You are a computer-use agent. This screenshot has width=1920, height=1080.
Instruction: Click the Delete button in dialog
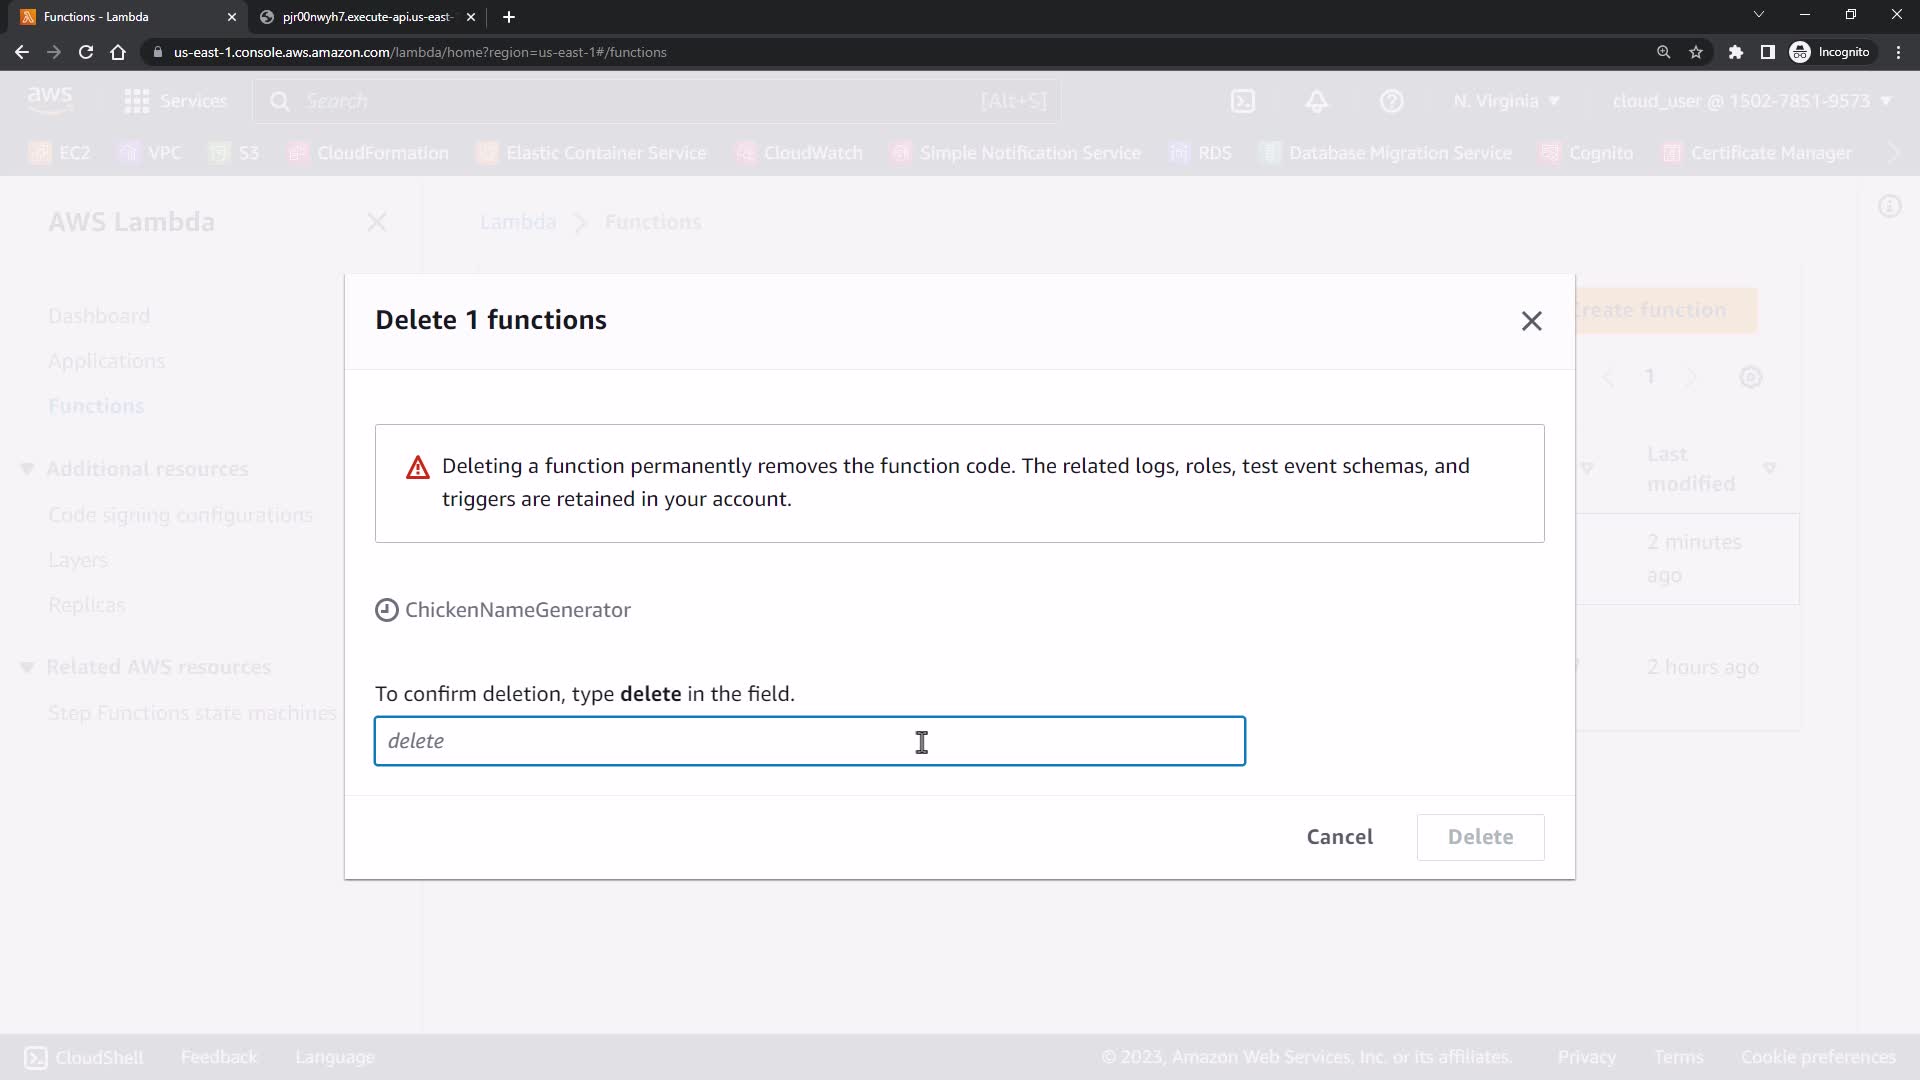(x=1479, y=837)
